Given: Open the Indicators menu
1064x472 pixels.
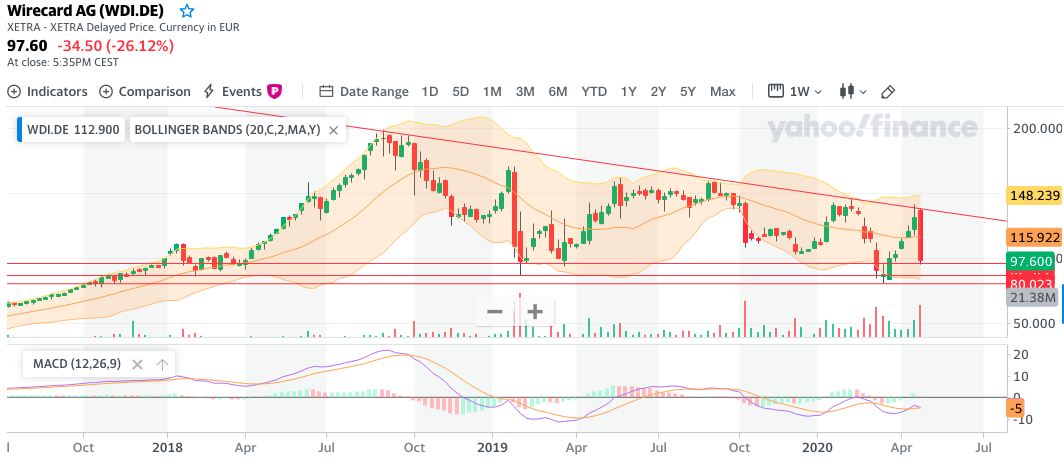Looking at the screenshot, I should click(x=47, y=91).
